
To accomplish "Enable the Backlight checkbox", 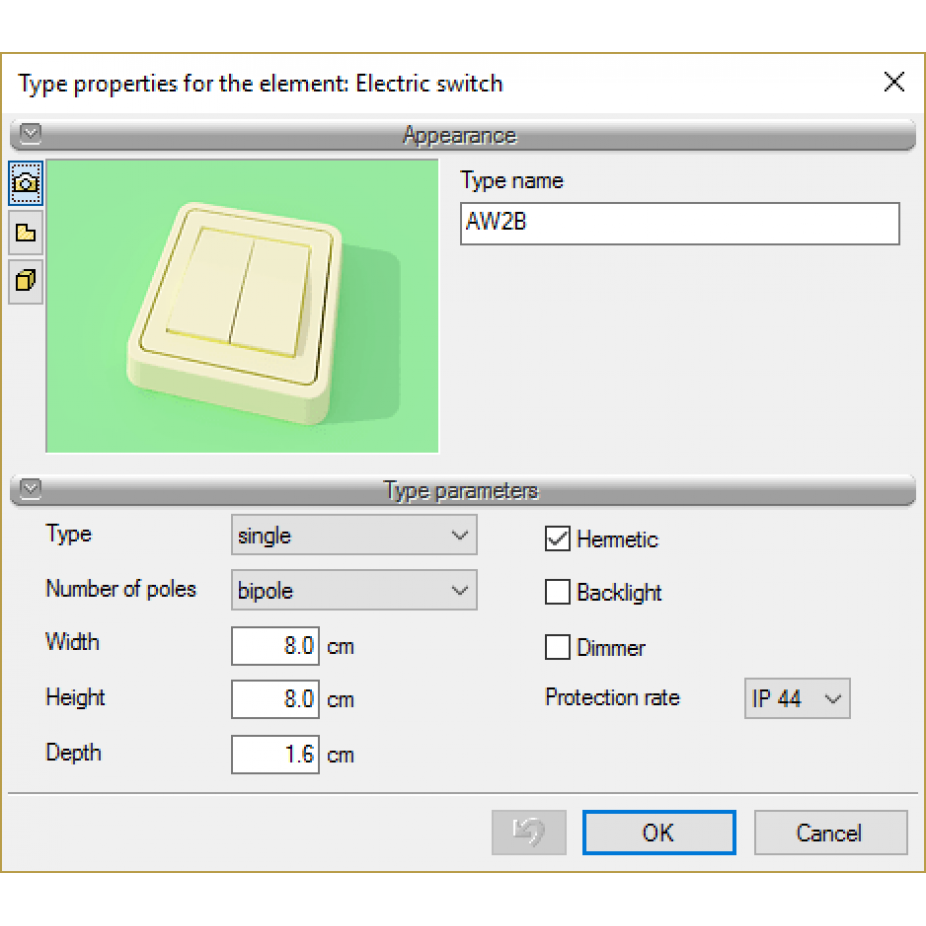I will tap(557, 592).
